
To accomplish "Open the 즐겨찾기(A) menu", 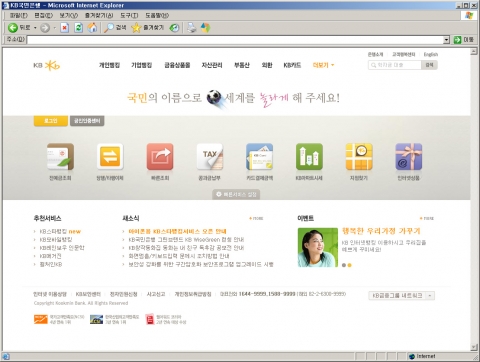I will point(99,15).
